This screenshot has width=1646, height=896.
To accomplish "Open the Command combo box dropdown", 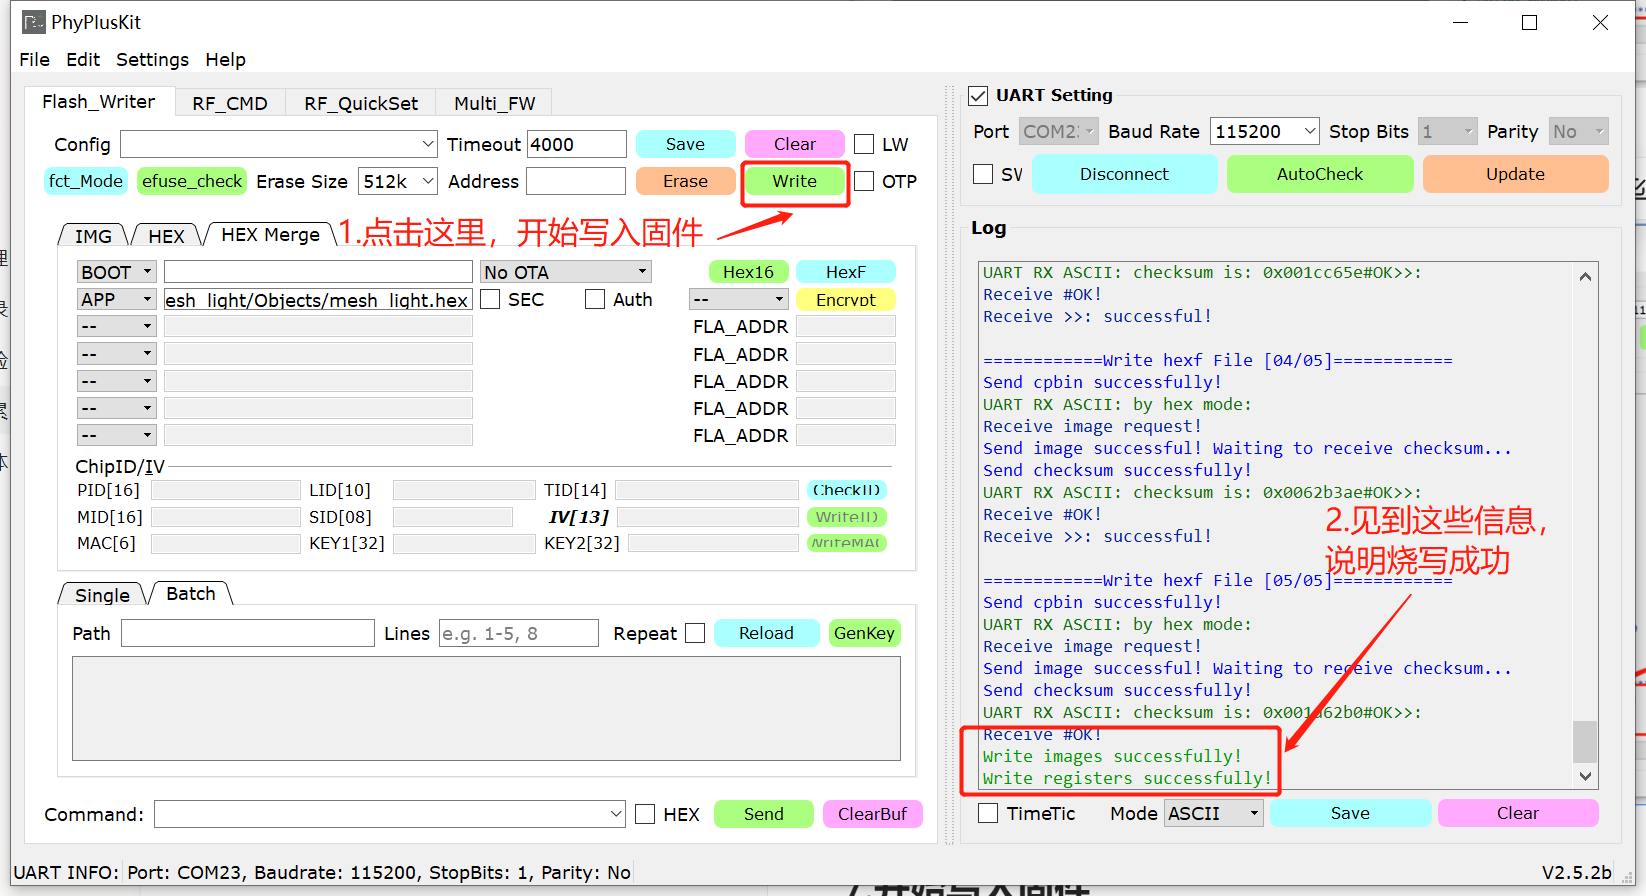I will click(x=616, y=814).
